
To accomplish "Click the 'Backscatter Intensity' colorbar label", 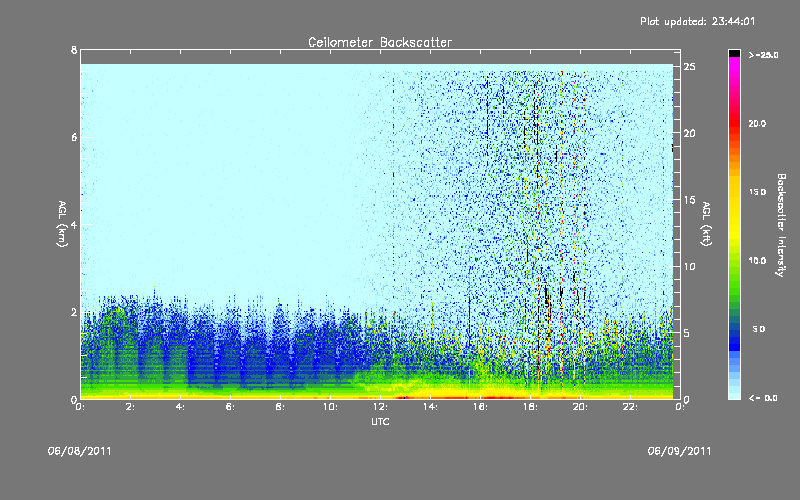I will click(781, 225).
